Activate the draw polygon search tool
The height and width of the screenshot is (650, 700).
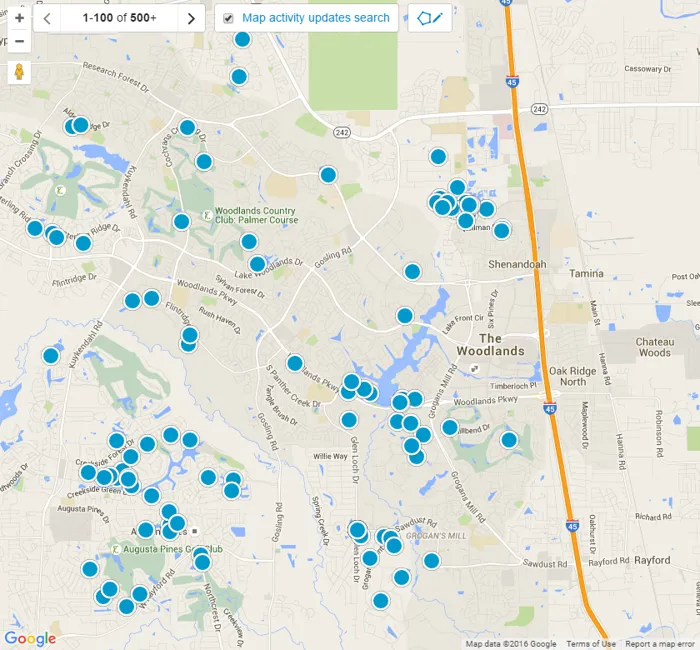(x=429, y=18)
